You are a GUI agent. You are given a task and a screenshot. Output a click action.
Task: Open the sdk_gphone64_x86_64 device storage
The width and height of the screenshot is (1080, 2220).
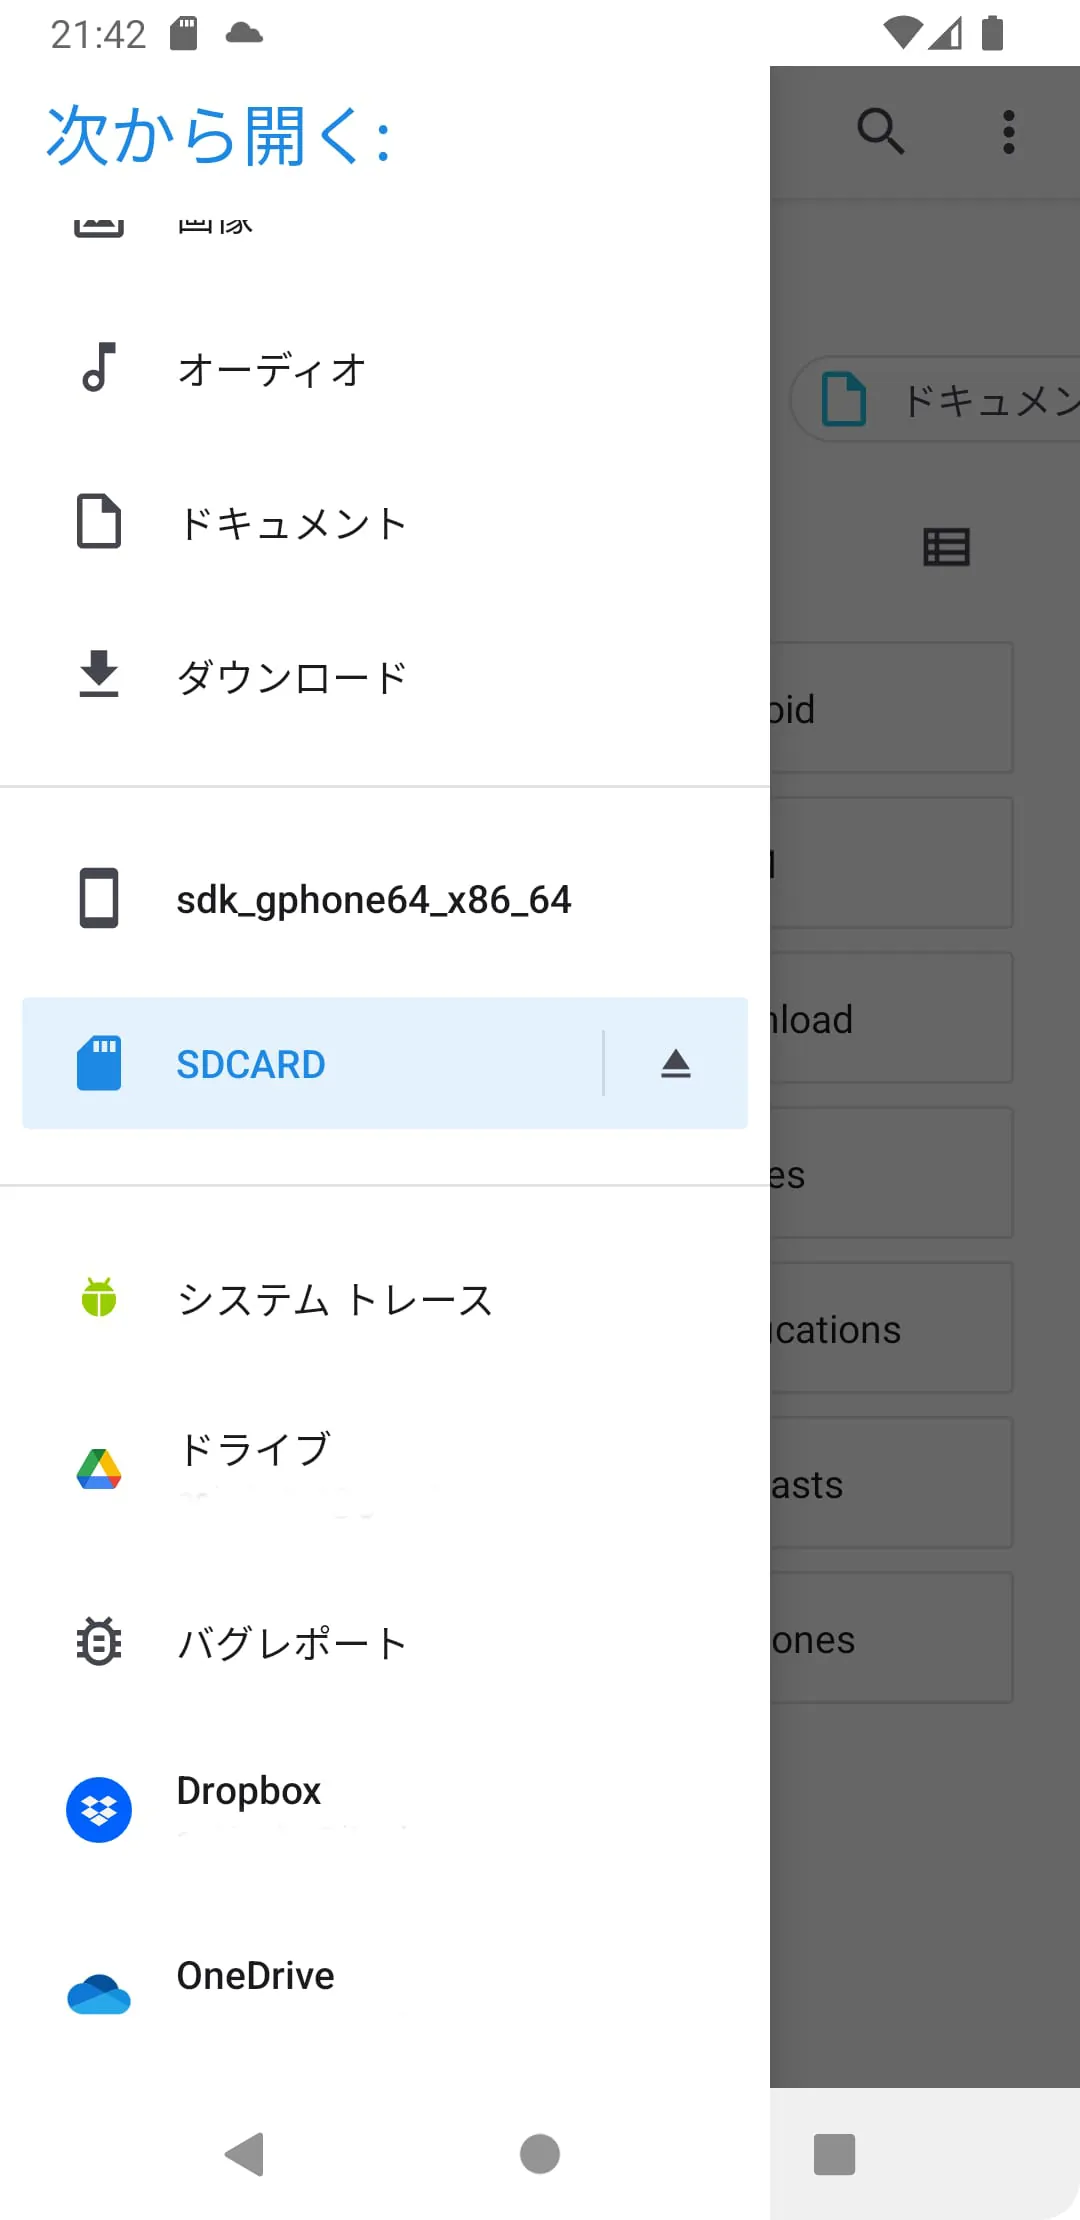point(373,898)
